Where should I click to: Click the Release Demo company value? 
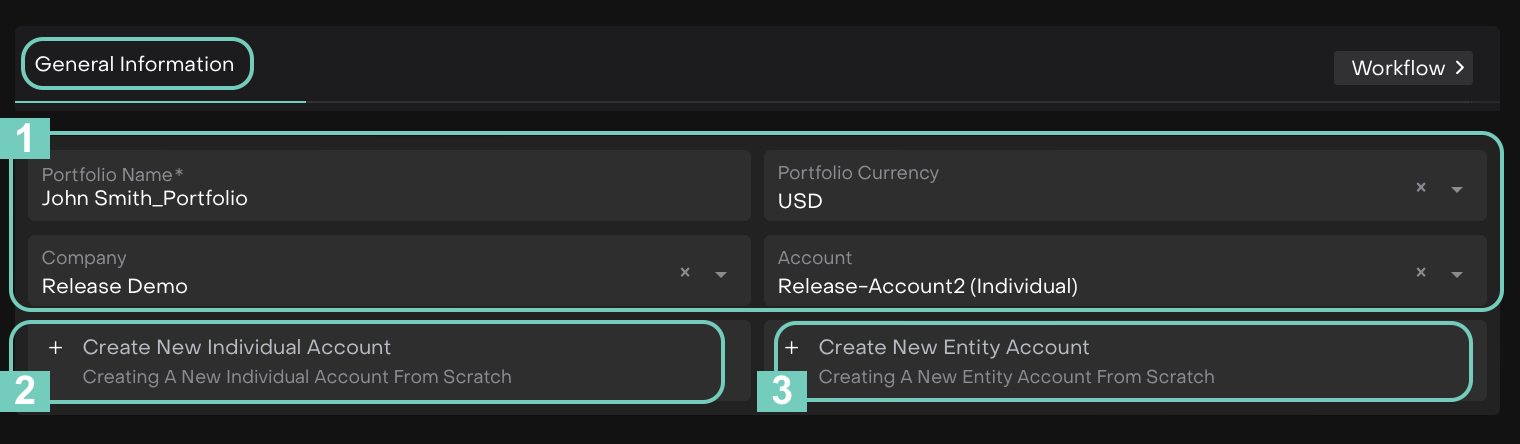pyautogui.click(x=114, y=286)
